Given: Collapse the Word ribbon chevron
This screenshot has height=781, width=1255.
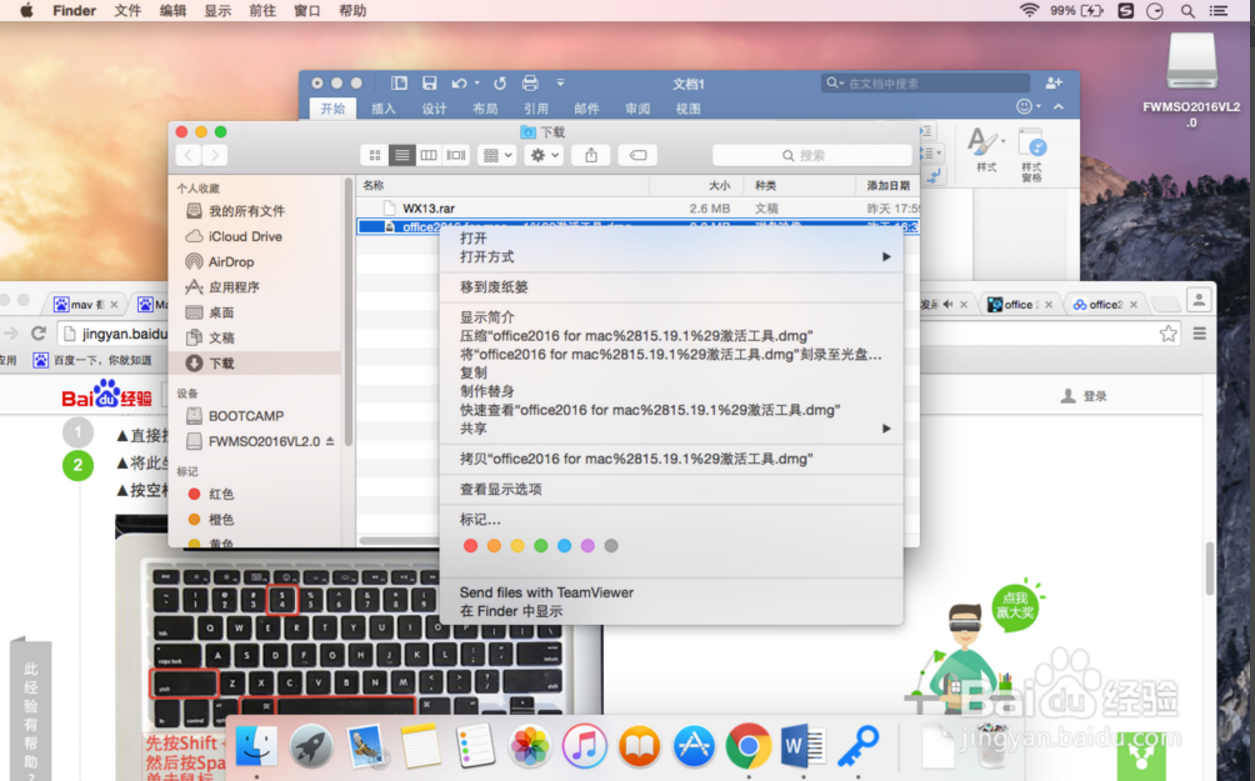Looking at the screenshot, I should (x=1059, y=106).
